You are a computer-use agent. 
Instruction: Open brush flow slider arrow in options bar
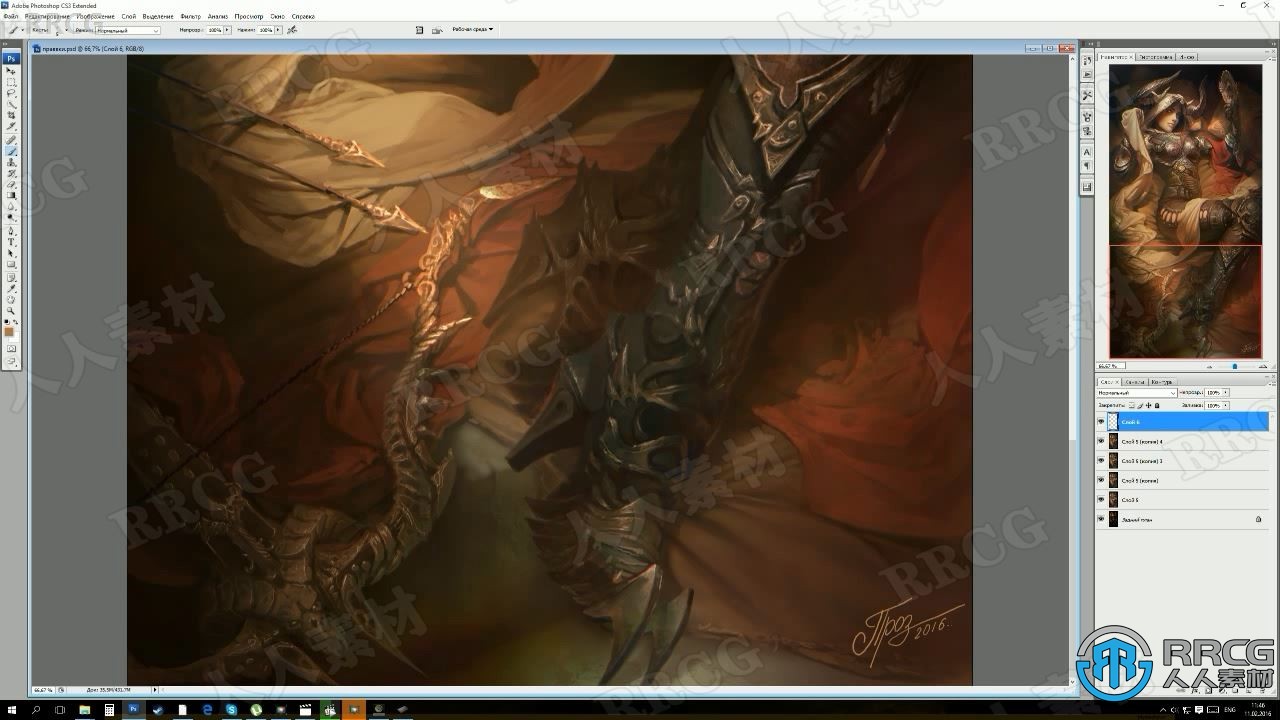tap(278, 30)
